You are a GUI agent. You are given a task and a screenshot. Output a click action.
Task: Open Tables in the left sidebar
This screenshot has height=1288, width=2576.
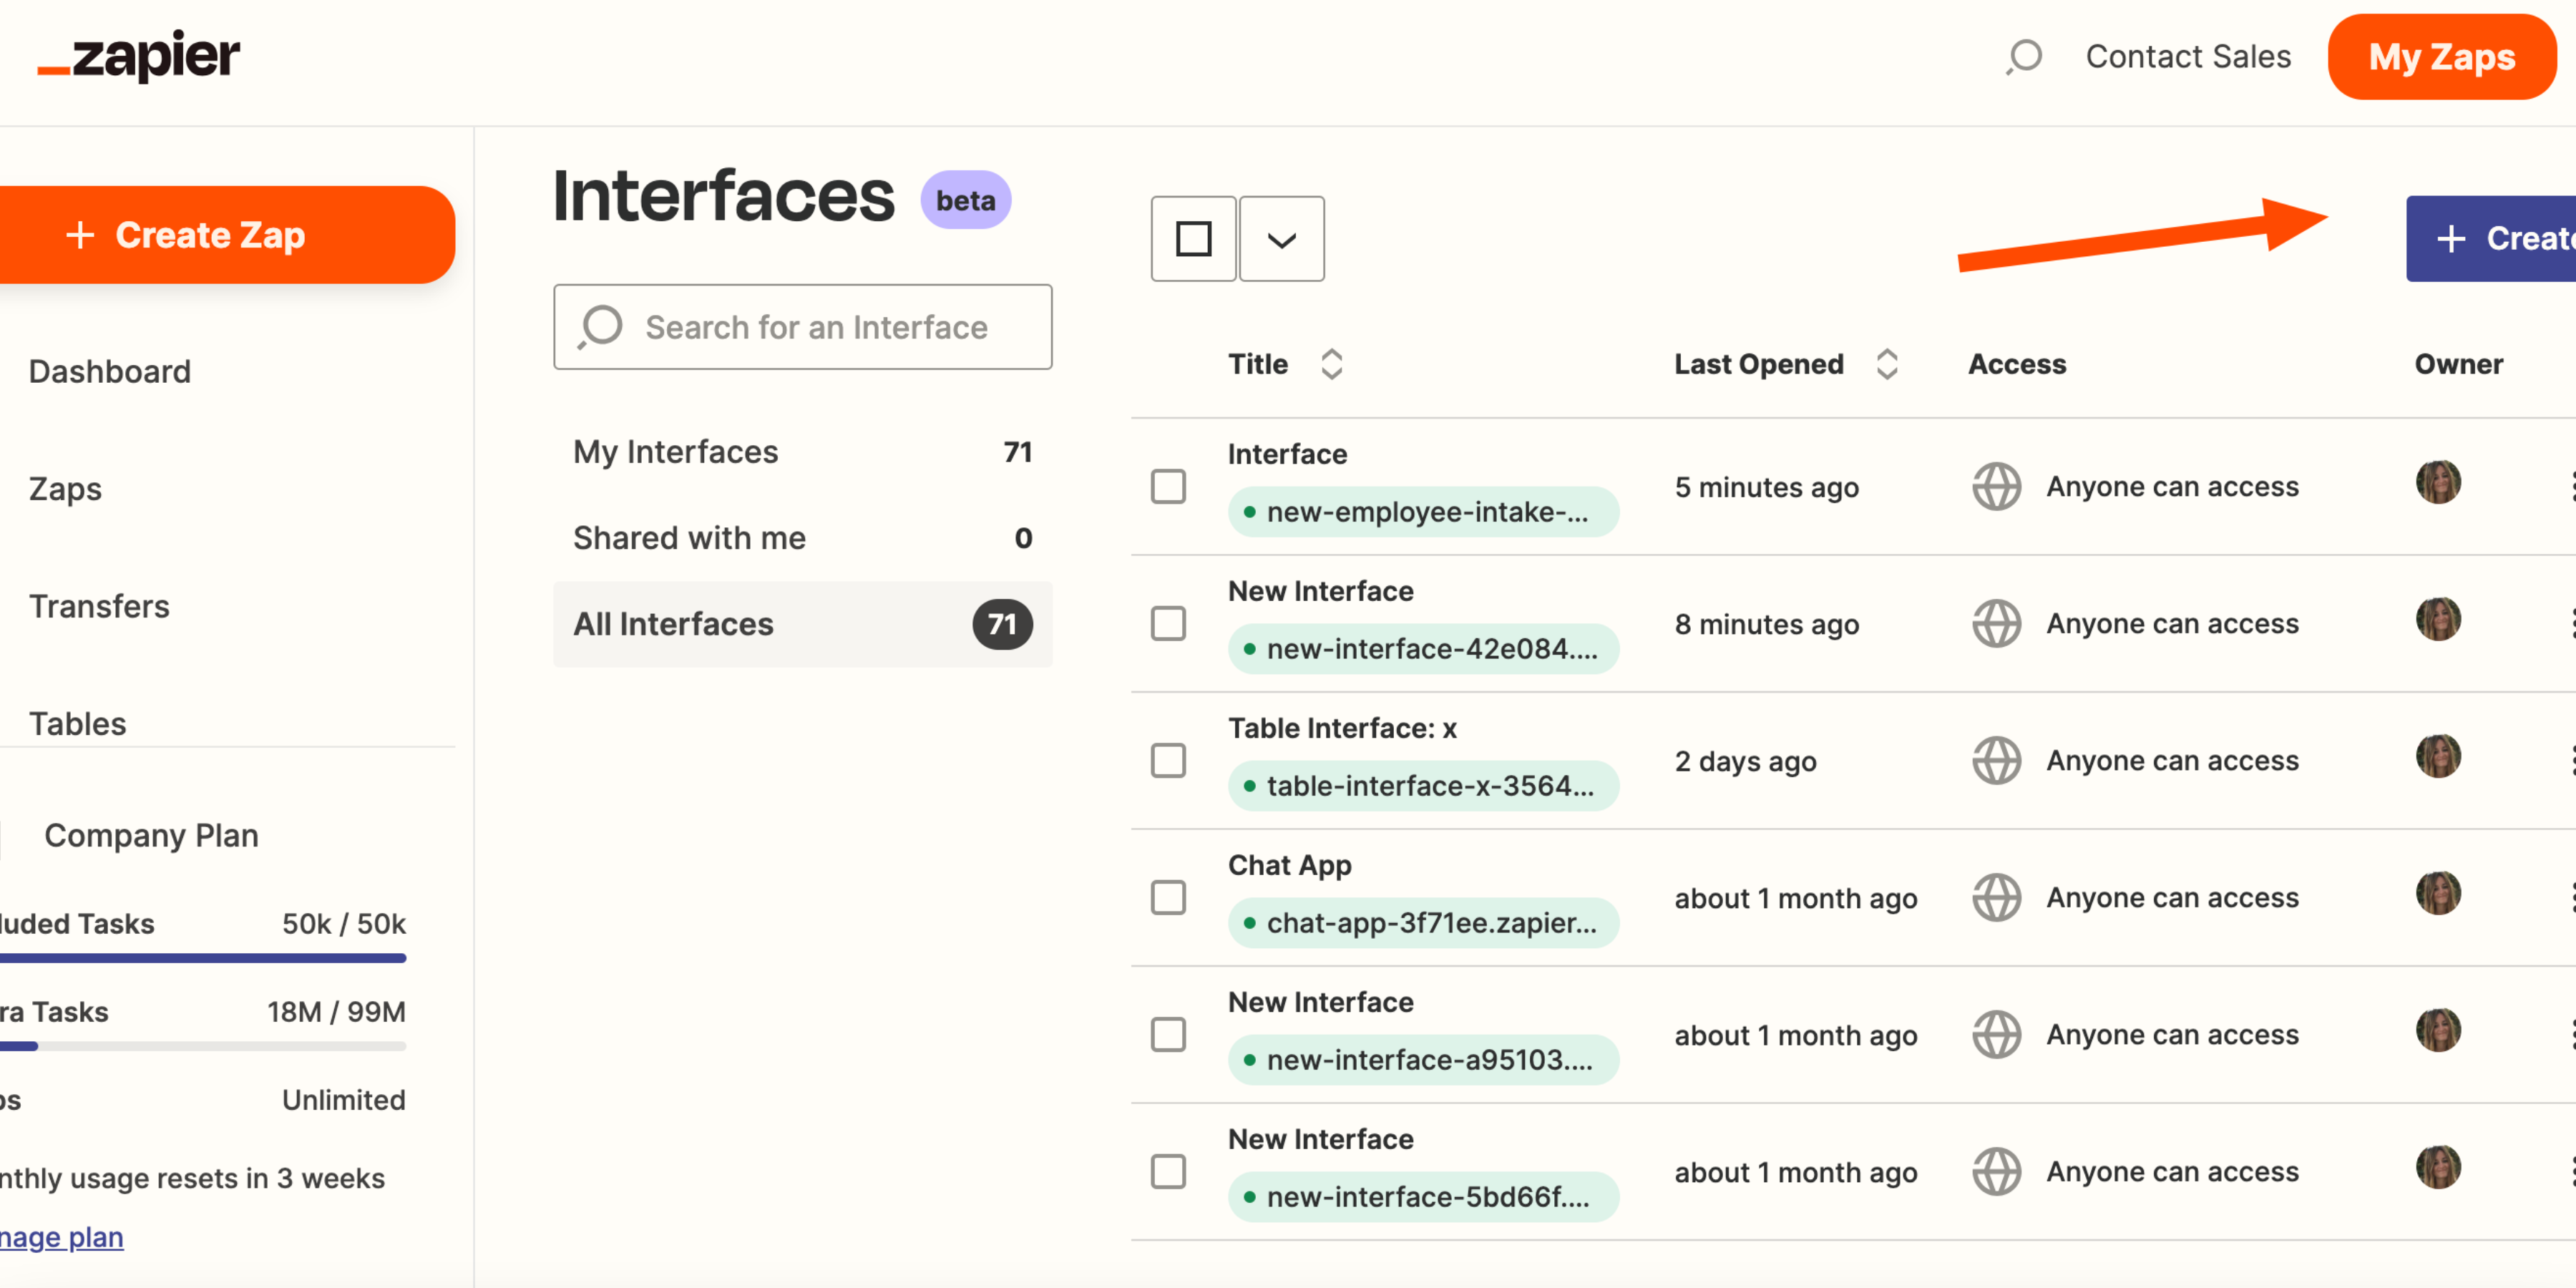[78, 723]
